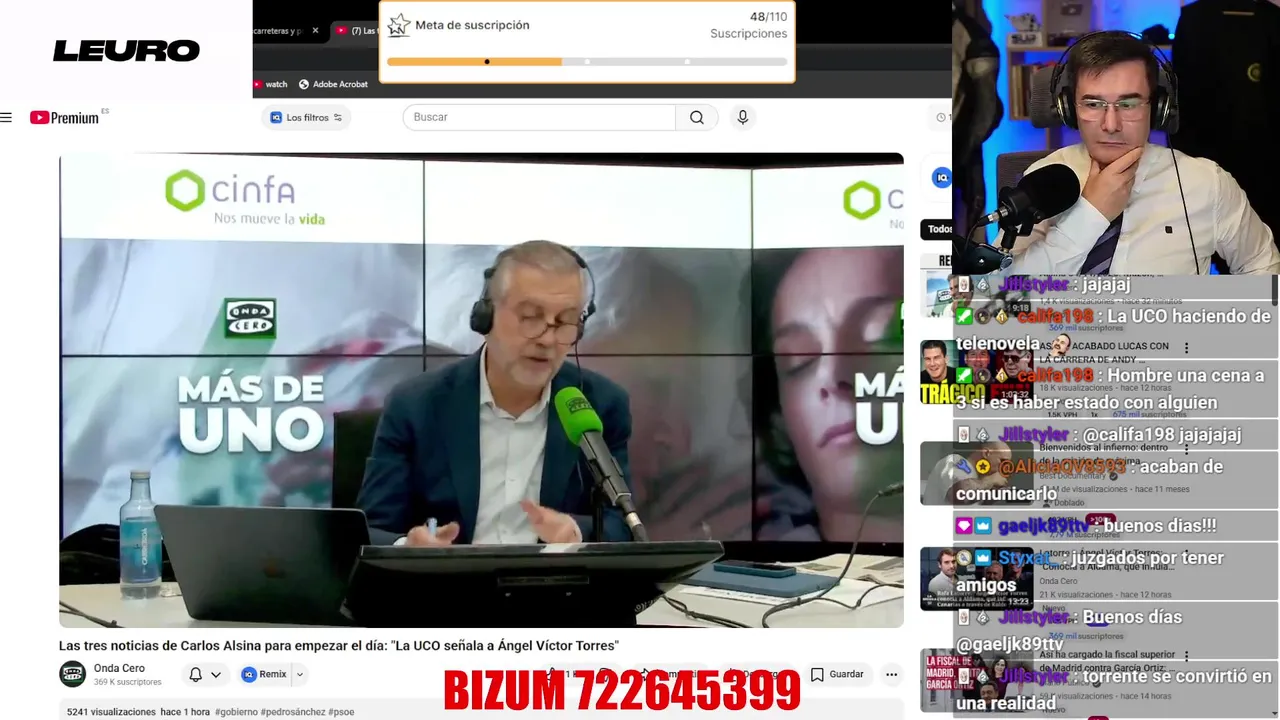Viewport: 1280px width, 720px height.
Task: Click the 'Remix' button
Action: click(264, 675)
